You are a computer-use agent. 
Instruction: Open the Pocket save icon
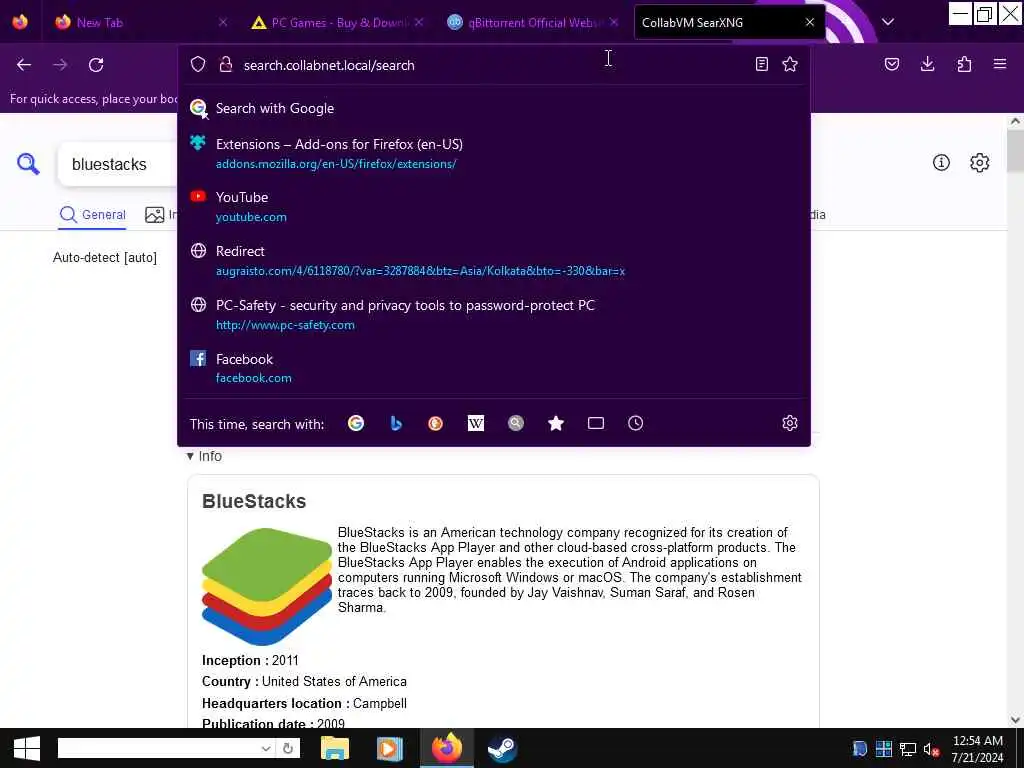(x=892, y=64)
